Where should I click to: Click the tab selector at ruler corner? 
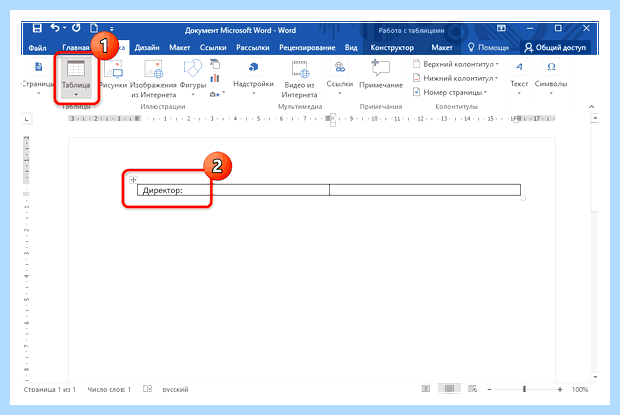(x=27, y=119)
